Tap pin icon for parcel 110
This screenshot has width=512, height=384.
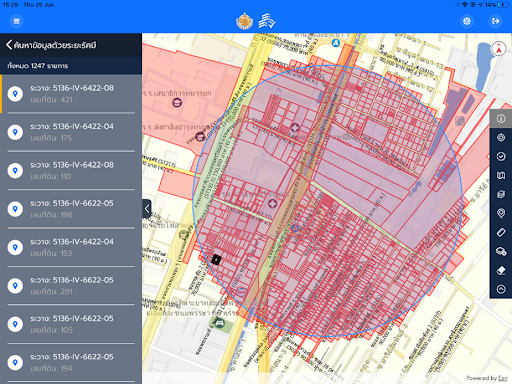[15, 170]
